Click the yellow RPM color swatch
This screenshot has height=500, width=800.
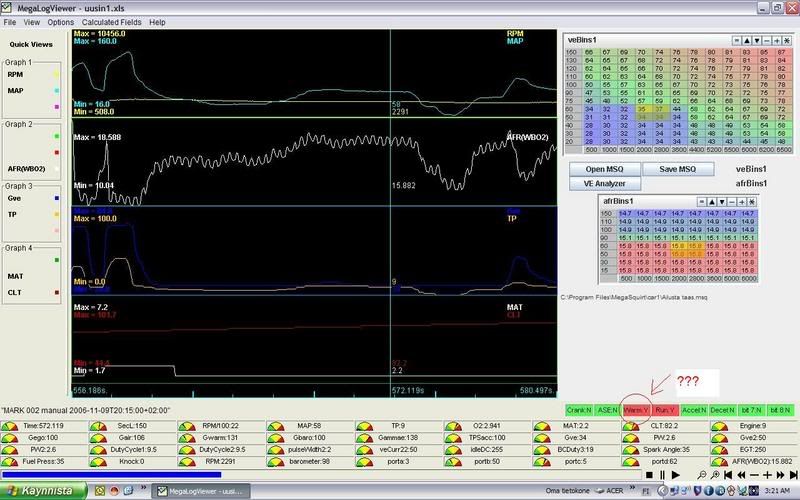[x=59, y=74]
